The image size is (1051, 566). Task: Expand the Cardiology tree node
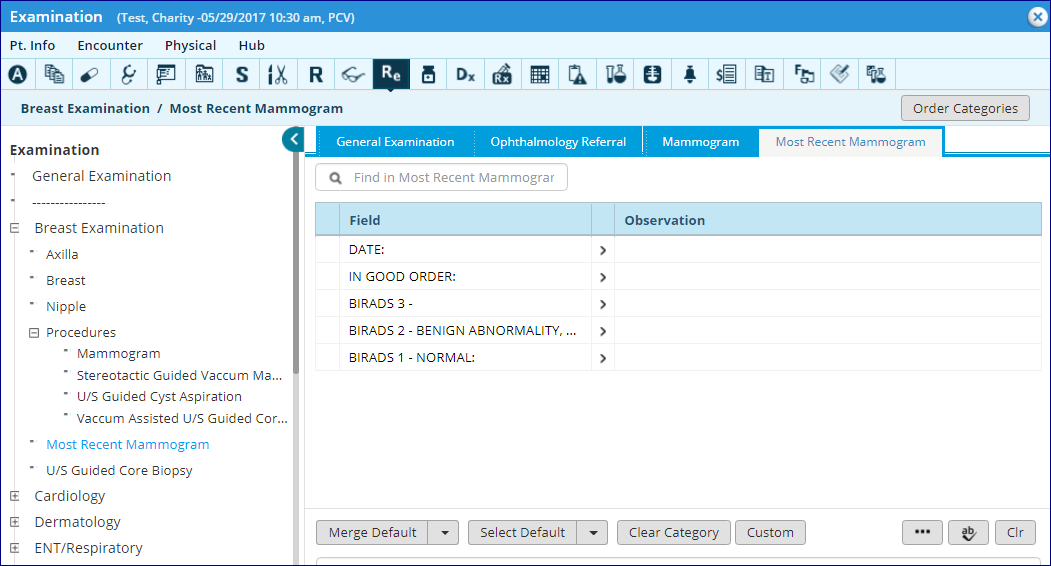coord(15,496)
